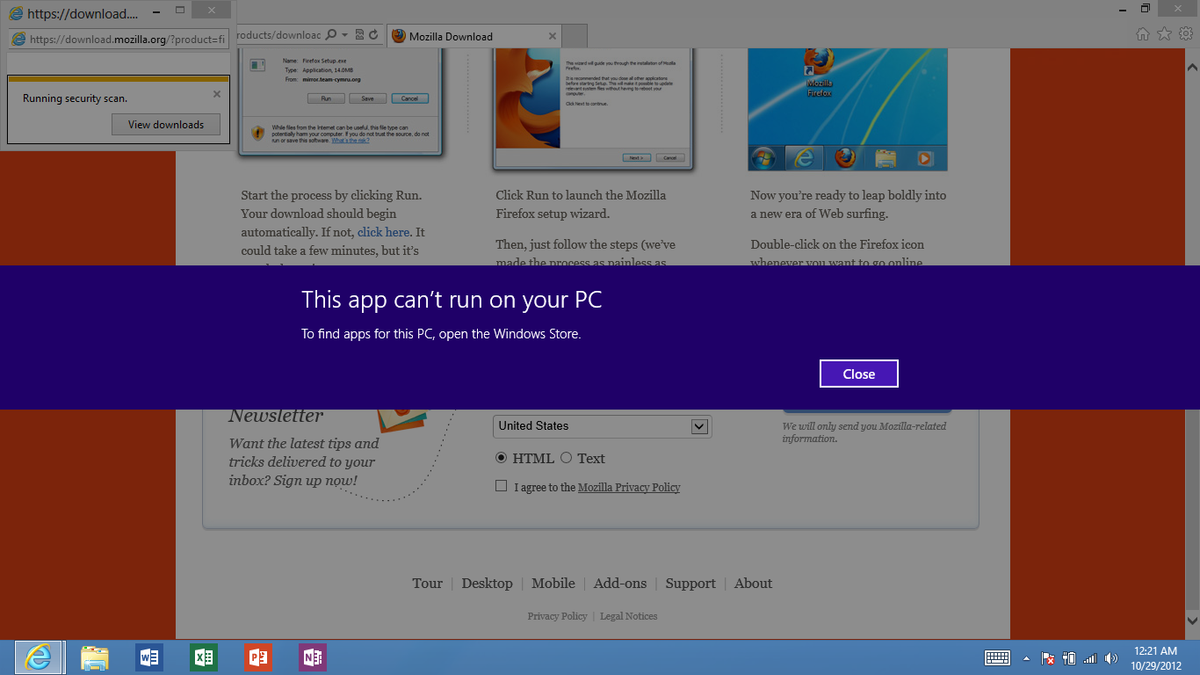
Task: Open the address bar suggestions dropdown arrow
Action: [343, 33]
